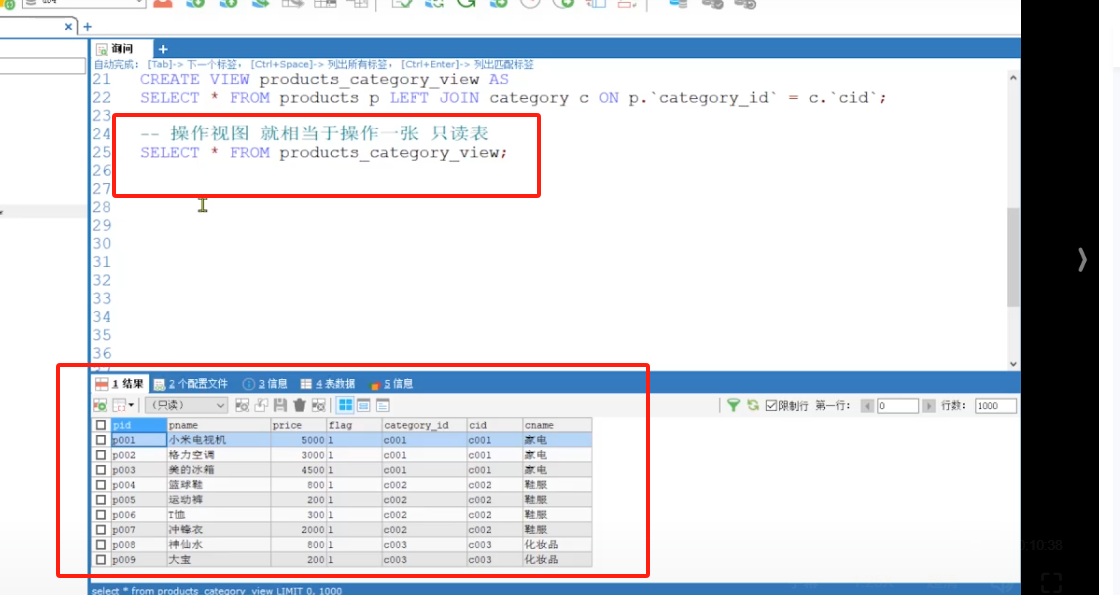1120x595 pixels.
Task: Open the dropdown arrow beside the export icon
Action: click(x=132, y=404)
